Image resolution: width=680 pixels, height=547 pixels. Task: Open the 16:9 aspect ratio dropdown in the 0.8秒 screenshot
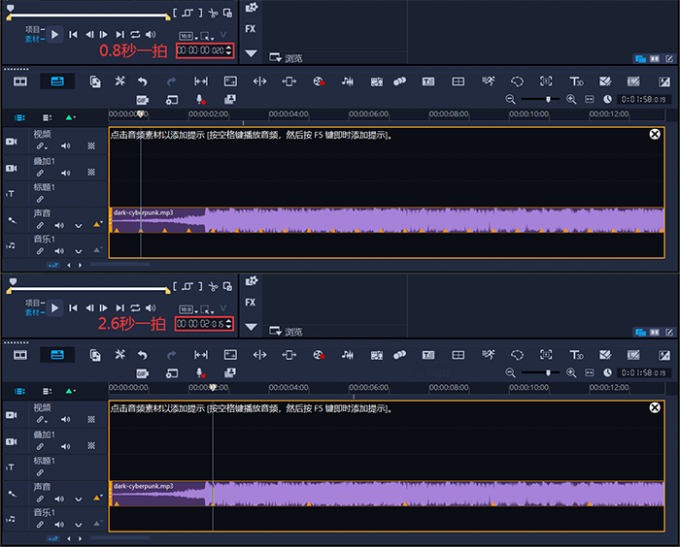pos(189,36)
